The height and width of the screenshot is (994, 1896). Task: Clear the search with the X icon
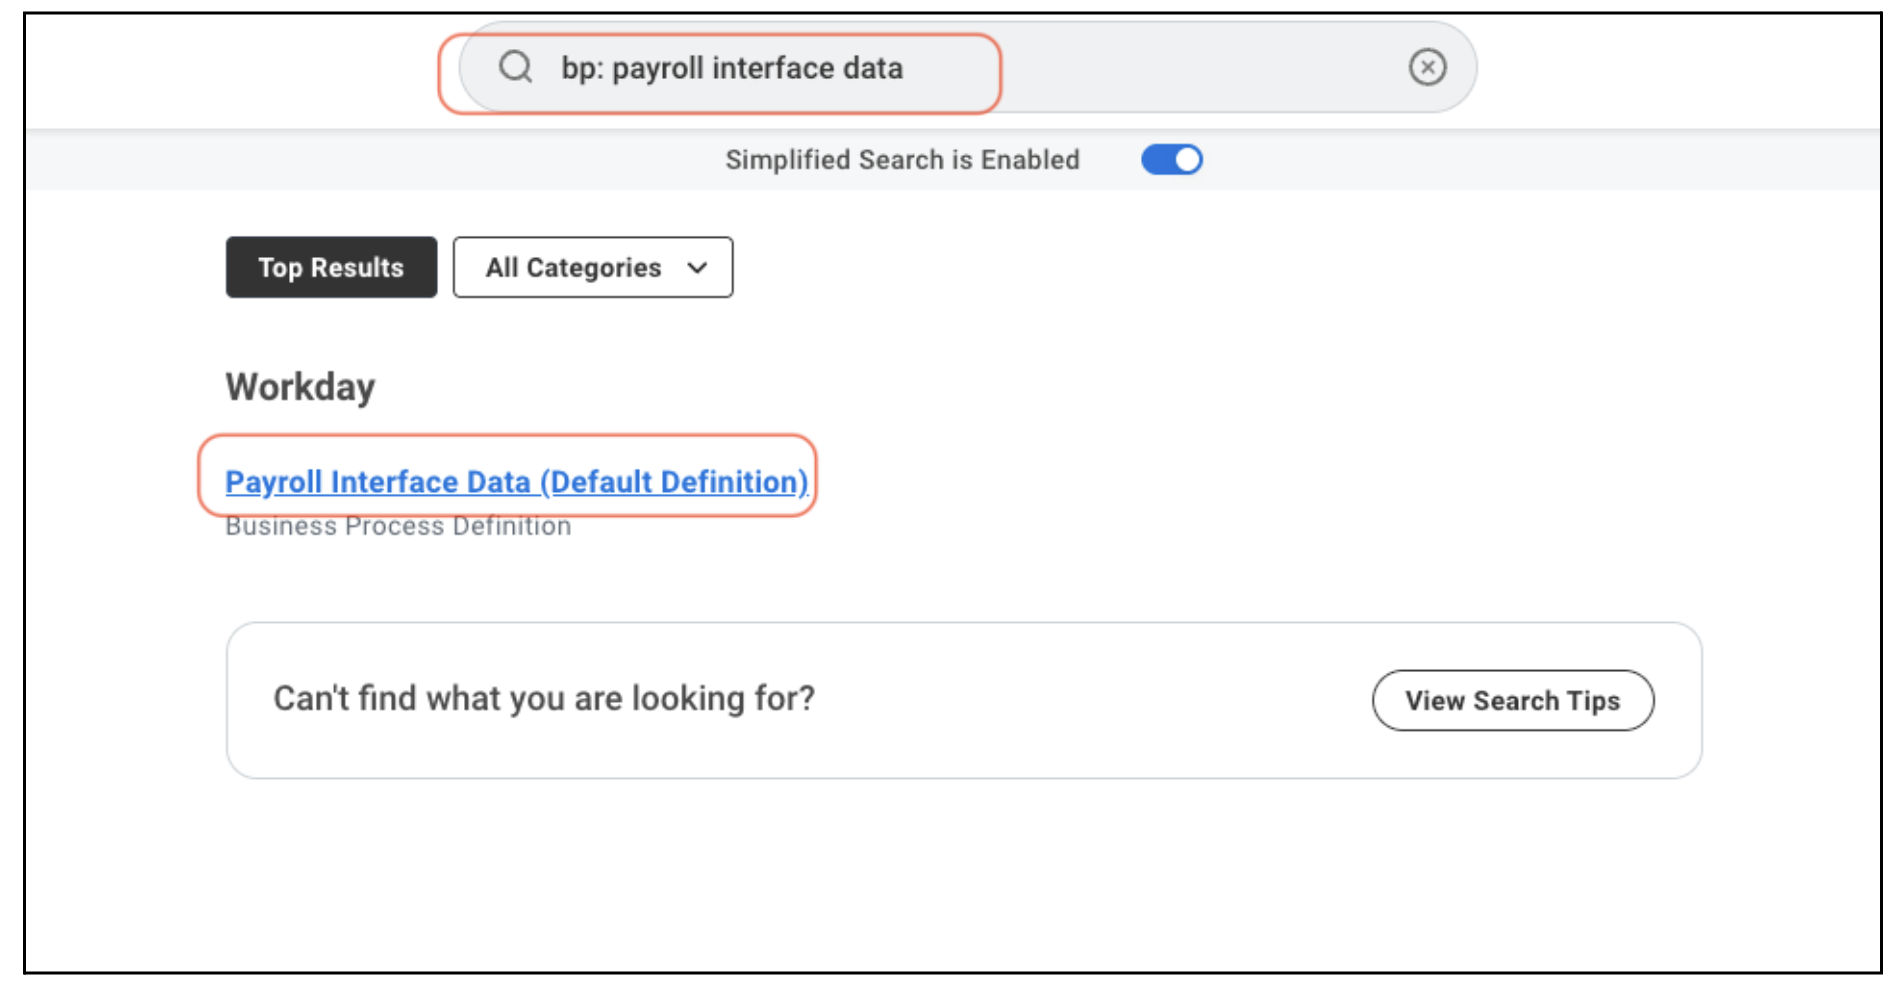click(1427, 67)
